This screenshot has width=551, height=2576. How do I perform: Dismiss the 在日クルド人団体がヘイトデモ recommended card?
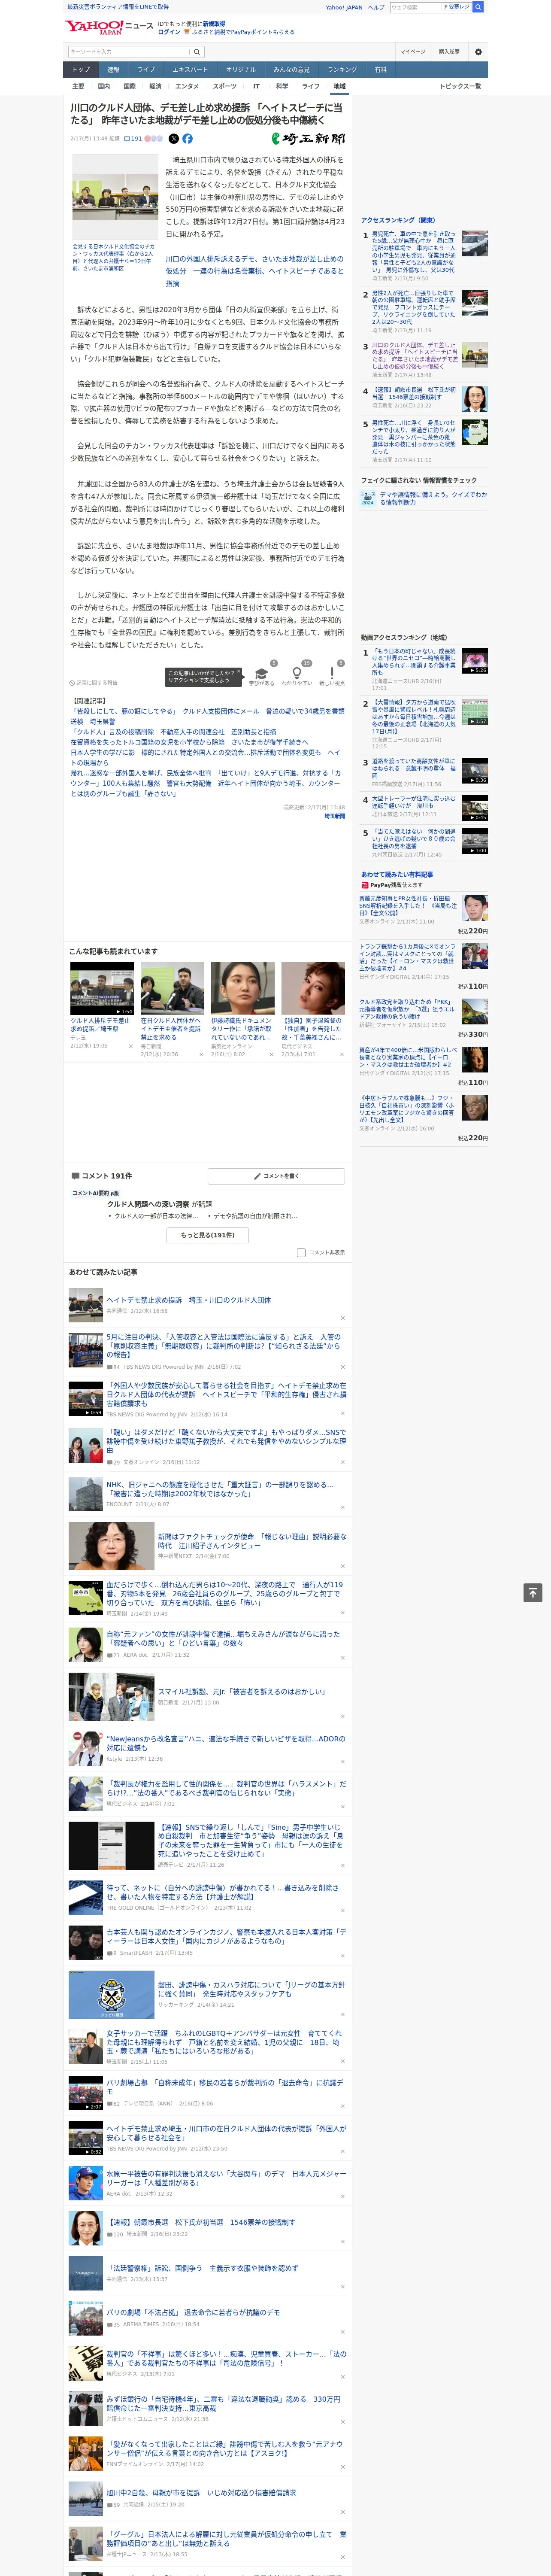tap(201, 1054)
